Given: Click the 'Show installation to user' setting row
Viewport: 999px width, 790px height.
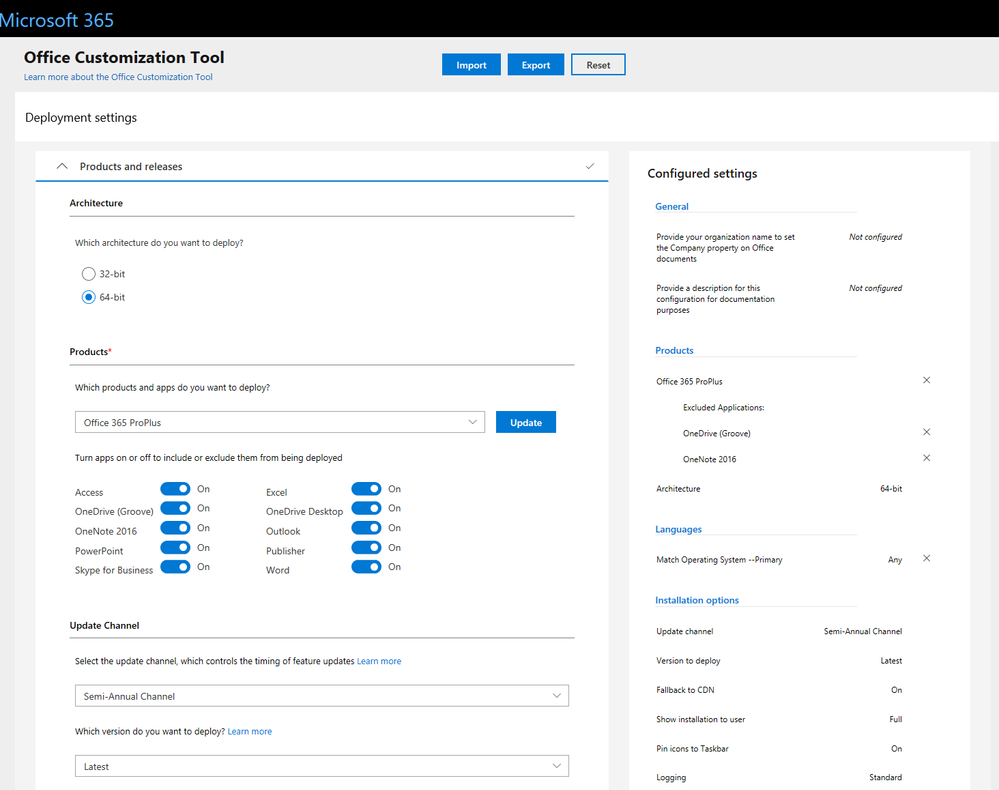Looking at the screenshot, I should [x=779, y=719].
